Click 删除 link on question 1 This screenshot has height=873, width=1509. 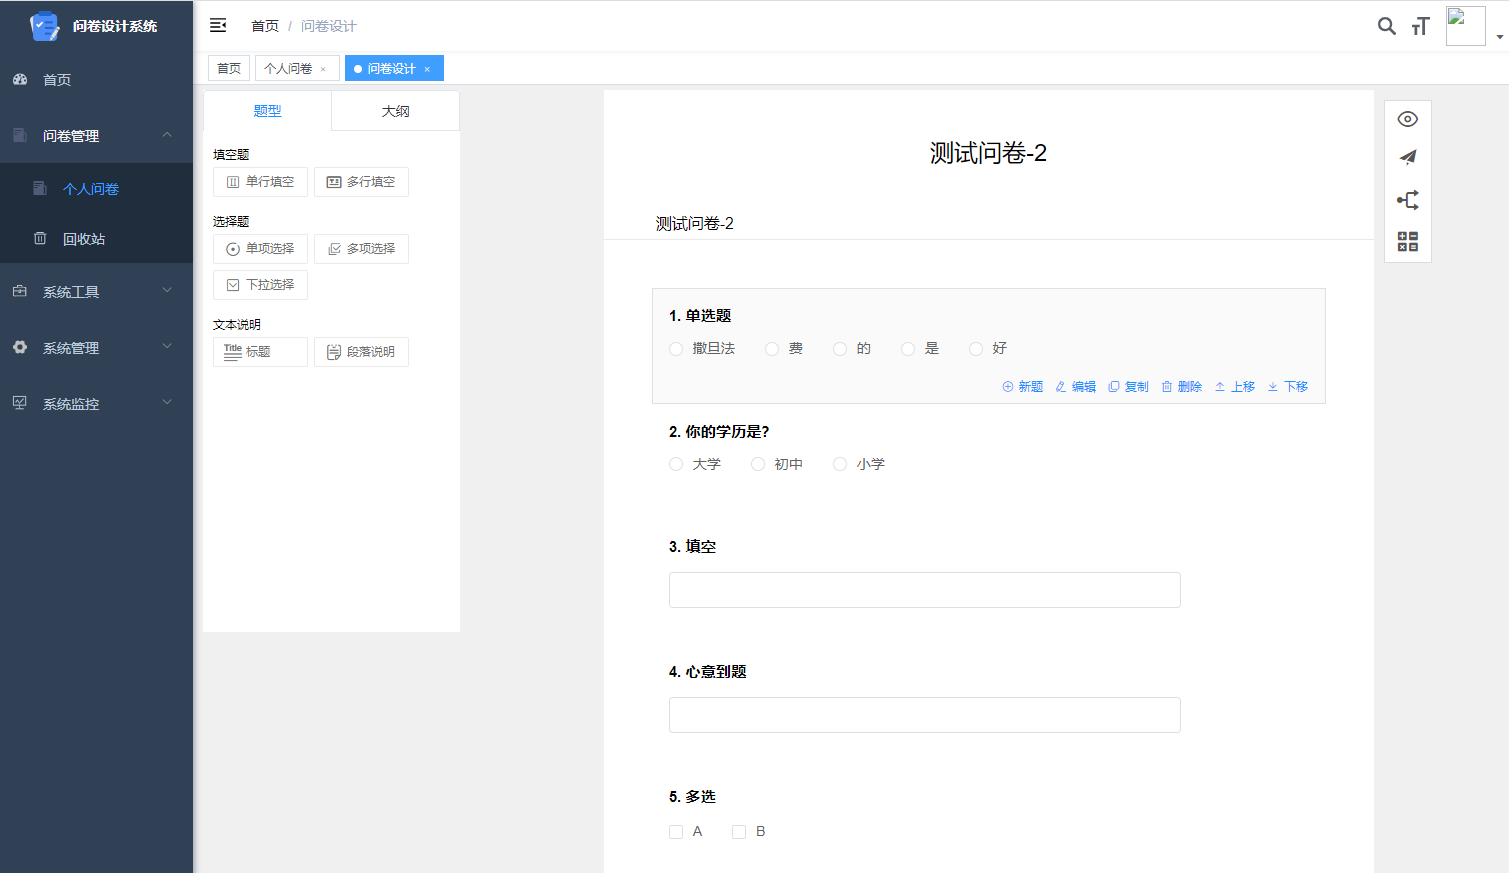[x=1182, y=387]
